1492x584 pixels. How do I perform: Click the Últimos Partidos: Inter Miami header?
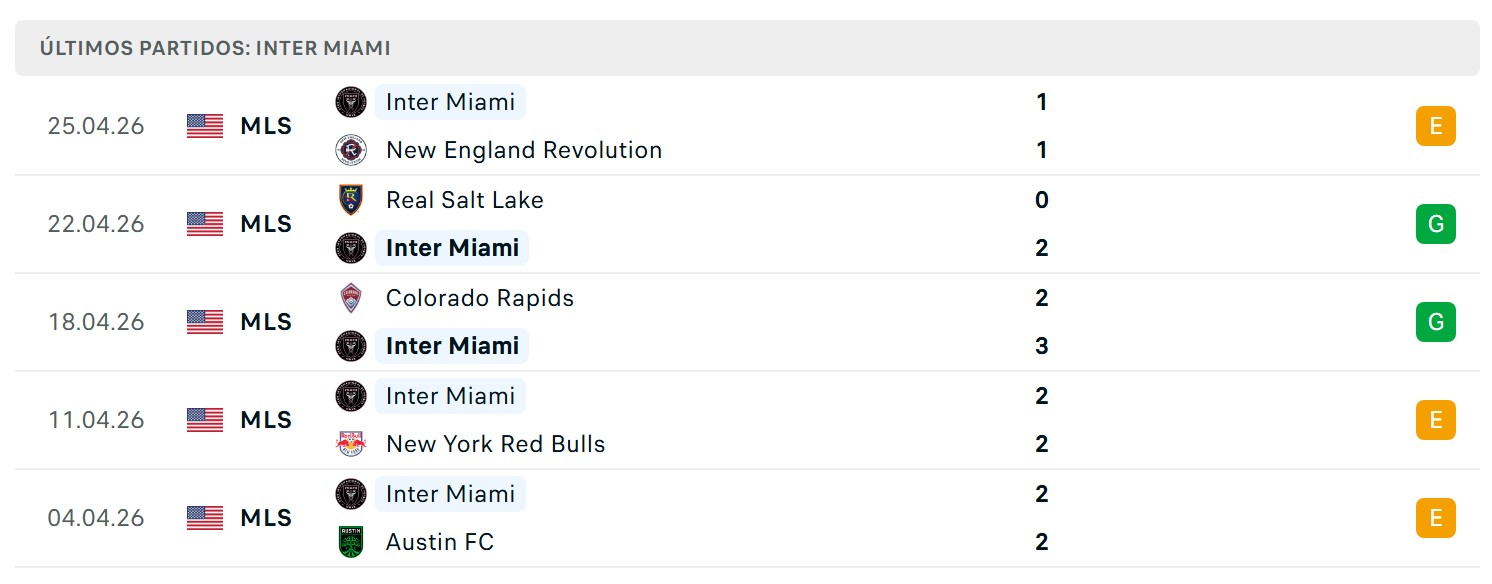click(x=215, y=48)
